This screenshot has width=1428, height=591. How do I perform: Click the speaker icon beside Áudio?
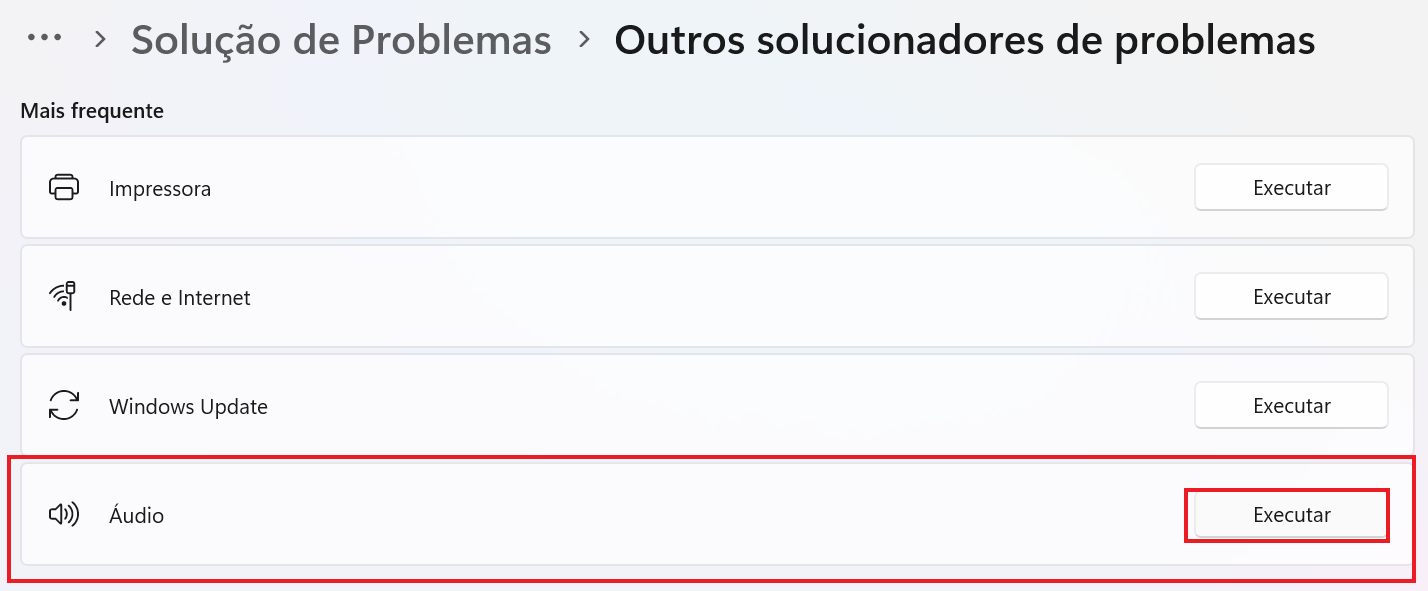click(x=64, y=515)
